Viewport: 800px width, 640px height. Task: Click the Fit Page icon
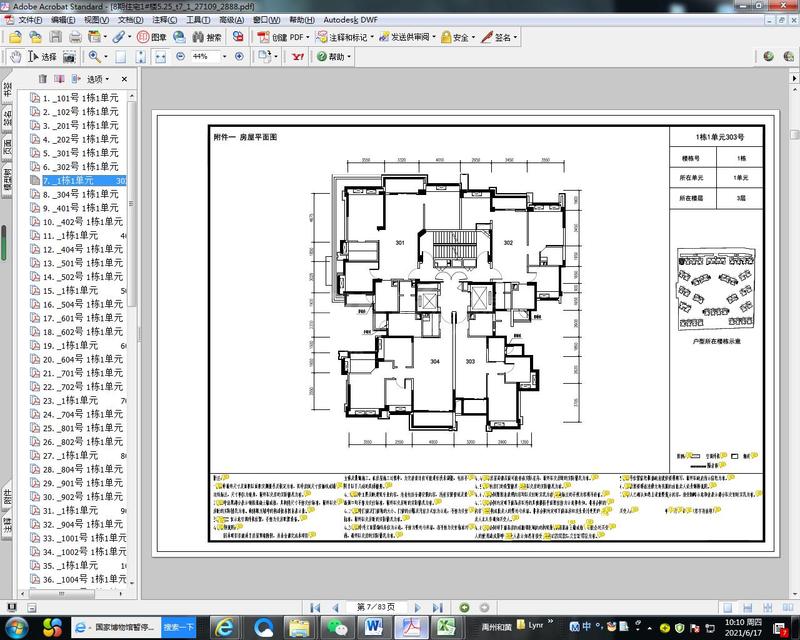pyautogui.click(x=141, y=57)
